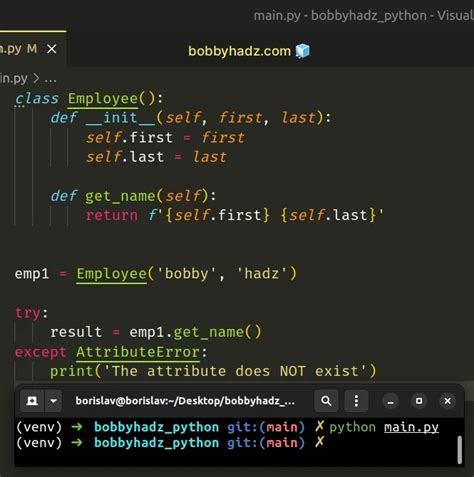
Task: Open the terminal search icon
Action: (326, 400)
